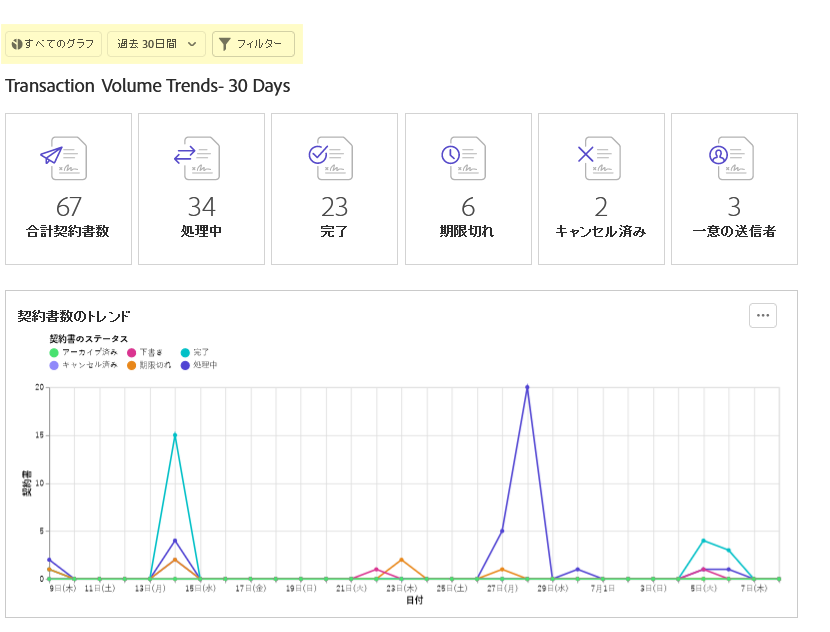Open the three-dot menu on trend chart
Viewport: 830px width, 632px height.
click(763, 315)
